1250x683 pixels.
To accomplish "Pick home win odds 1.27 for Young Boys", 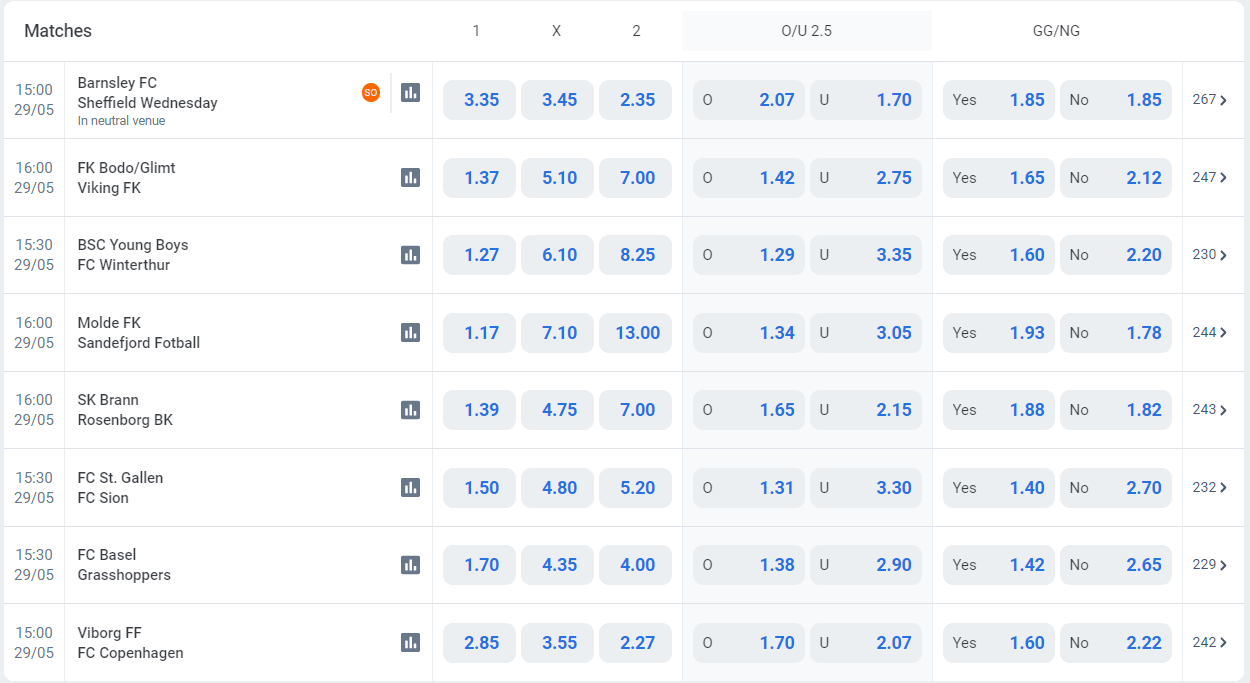I will pos(480,255).
